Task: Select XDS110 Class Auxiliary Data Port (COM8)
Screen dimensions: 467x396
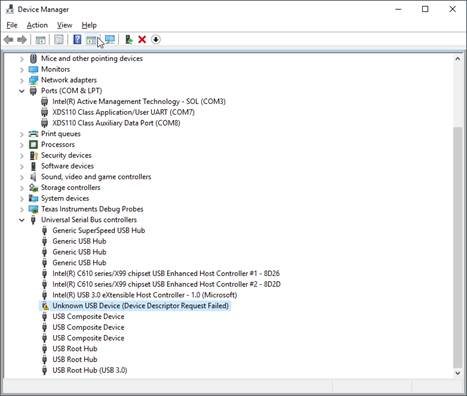Action: coord(116,123)
